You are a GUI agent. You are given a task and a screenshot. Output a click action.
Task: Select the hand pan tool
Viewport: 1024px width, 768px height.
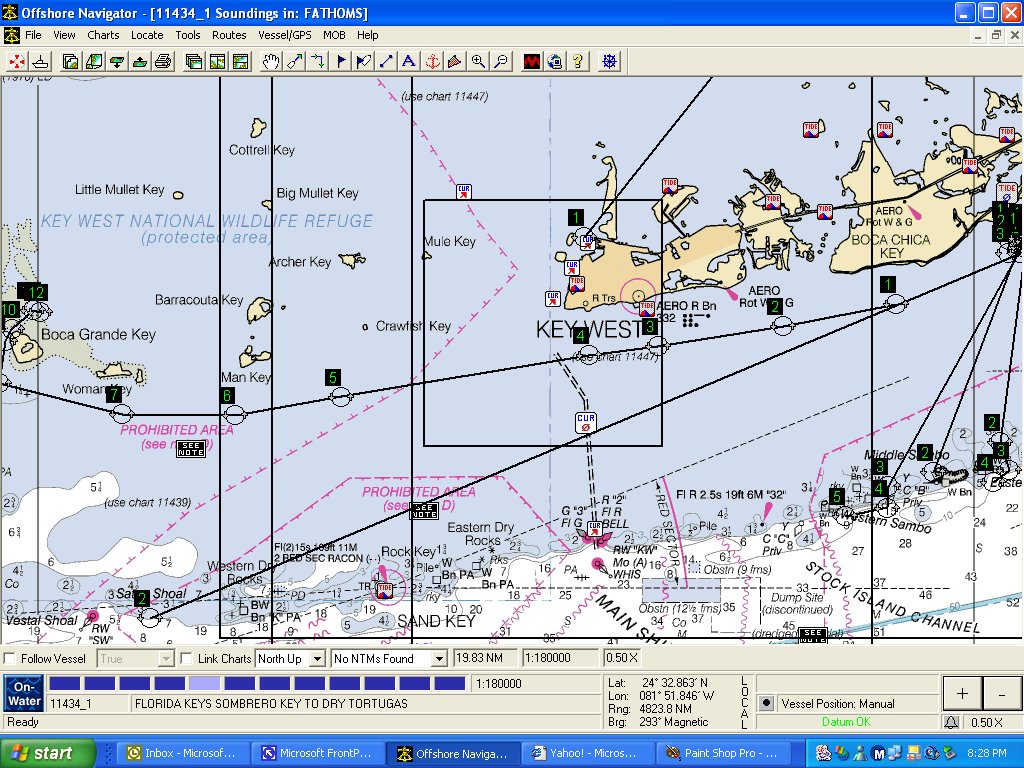click(271, 61)
